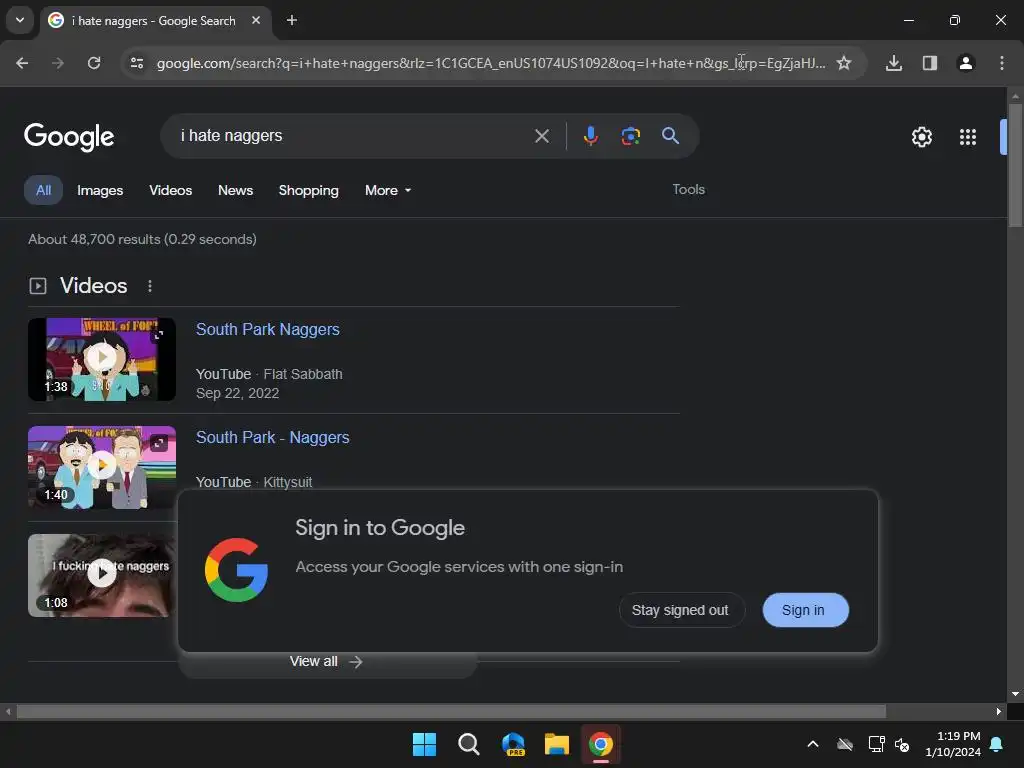
Task: Open the 1:40 video thumbnail
Action: (x=102, y=467)
